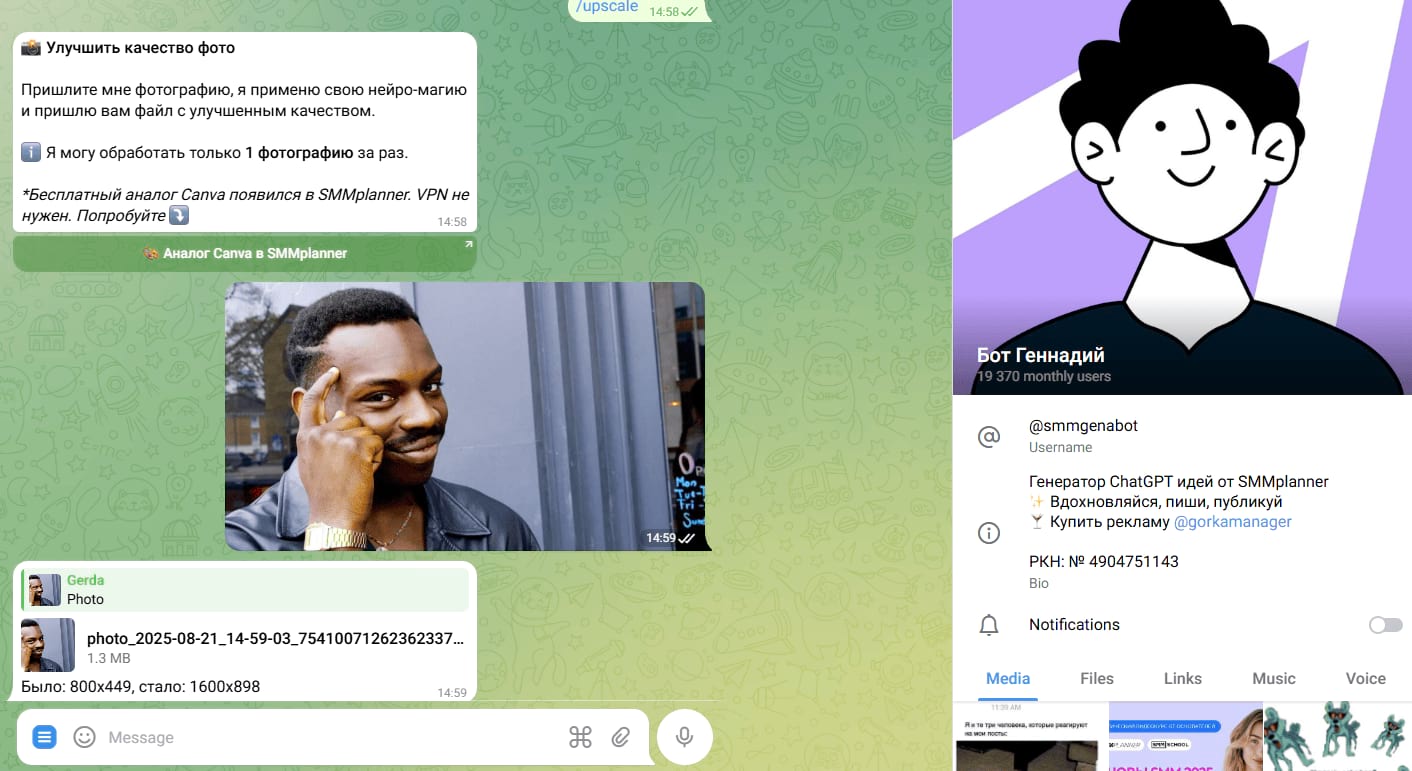Open the purple SMM media thumbnail
Viewport: 1412px width, 771px height.
pos(1186,736)
